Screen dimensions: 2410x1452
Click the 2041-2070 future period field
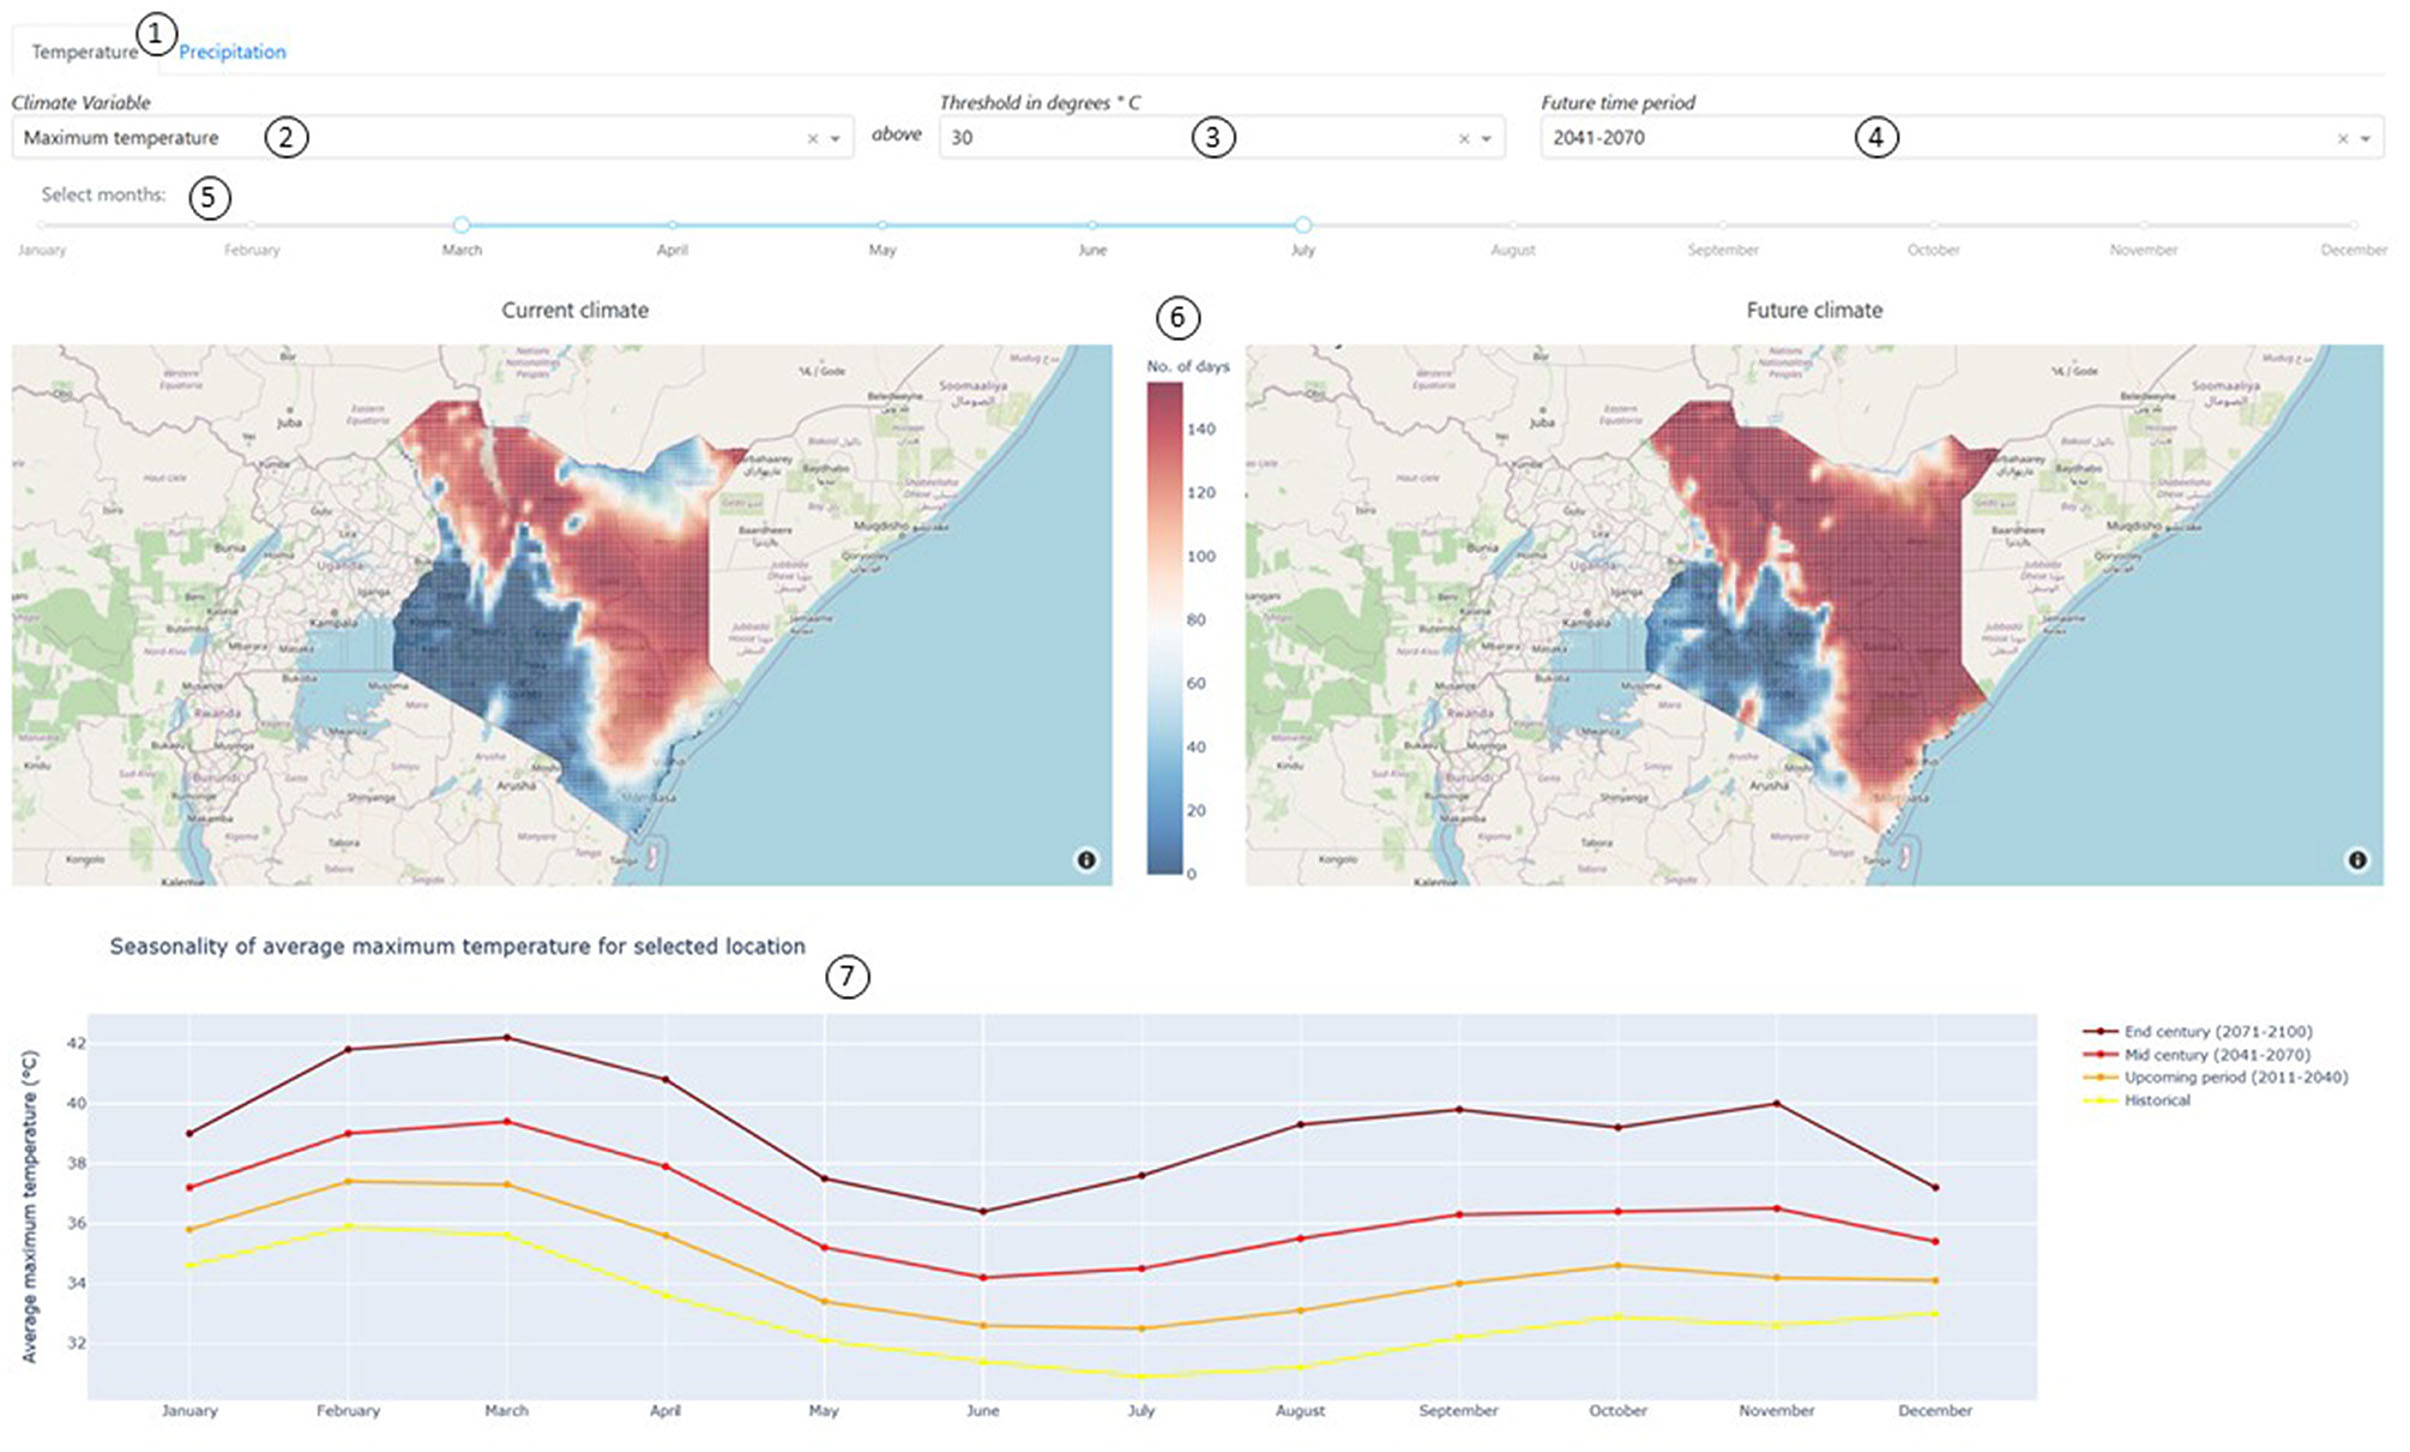(x=1961, y=138)
